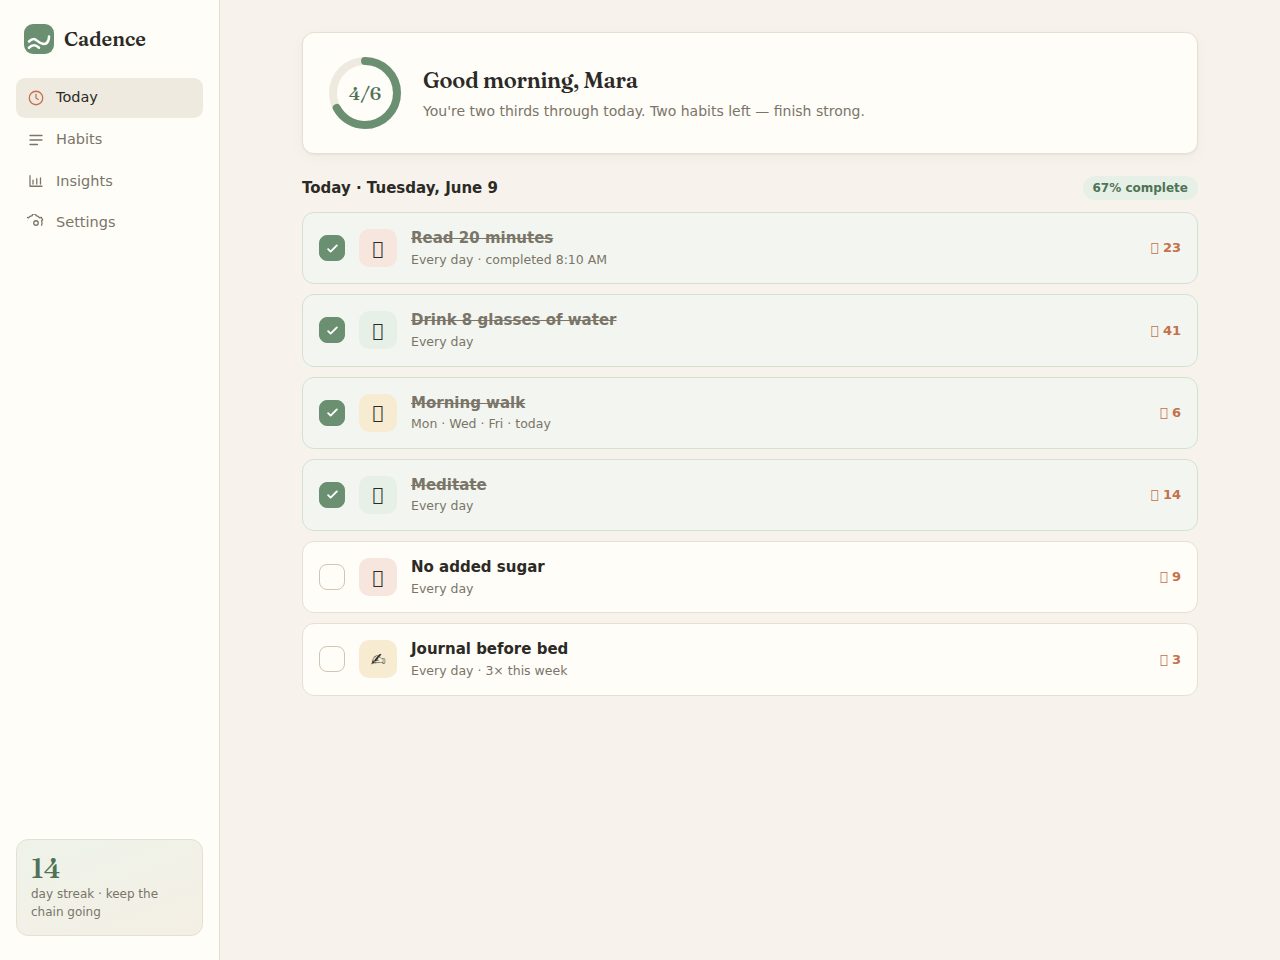
Task: Click the list icon beside Habits
Action: pos(36,140)
